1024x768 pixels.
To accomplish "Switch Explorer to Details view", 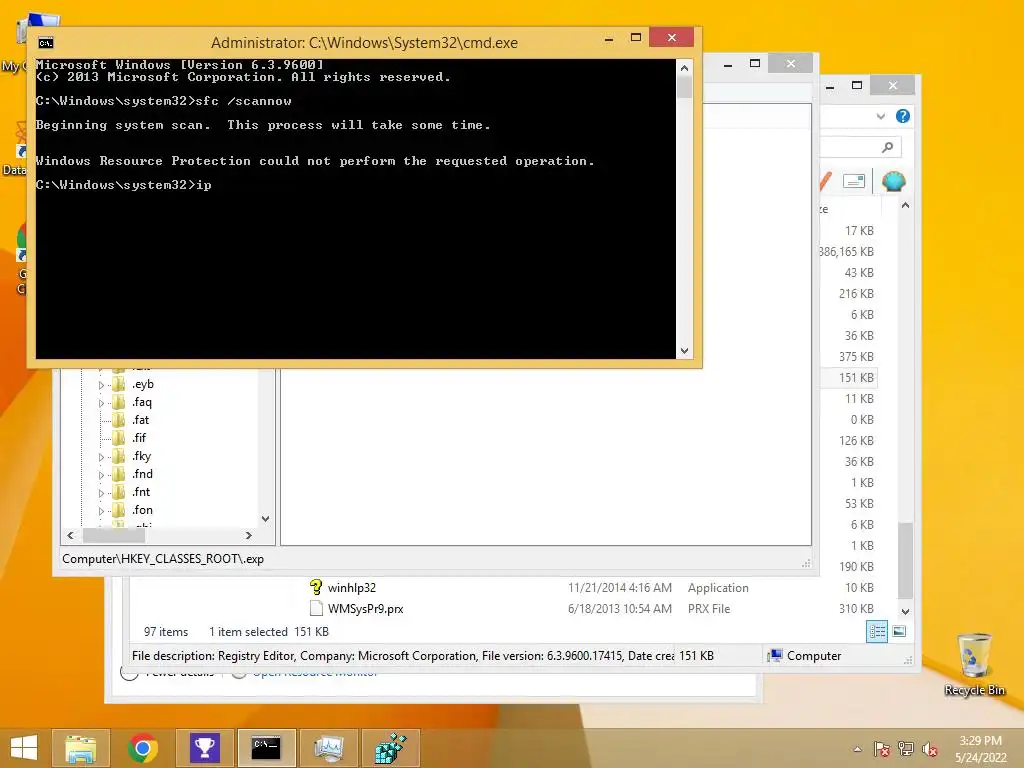I will click(x=877, y=631).
